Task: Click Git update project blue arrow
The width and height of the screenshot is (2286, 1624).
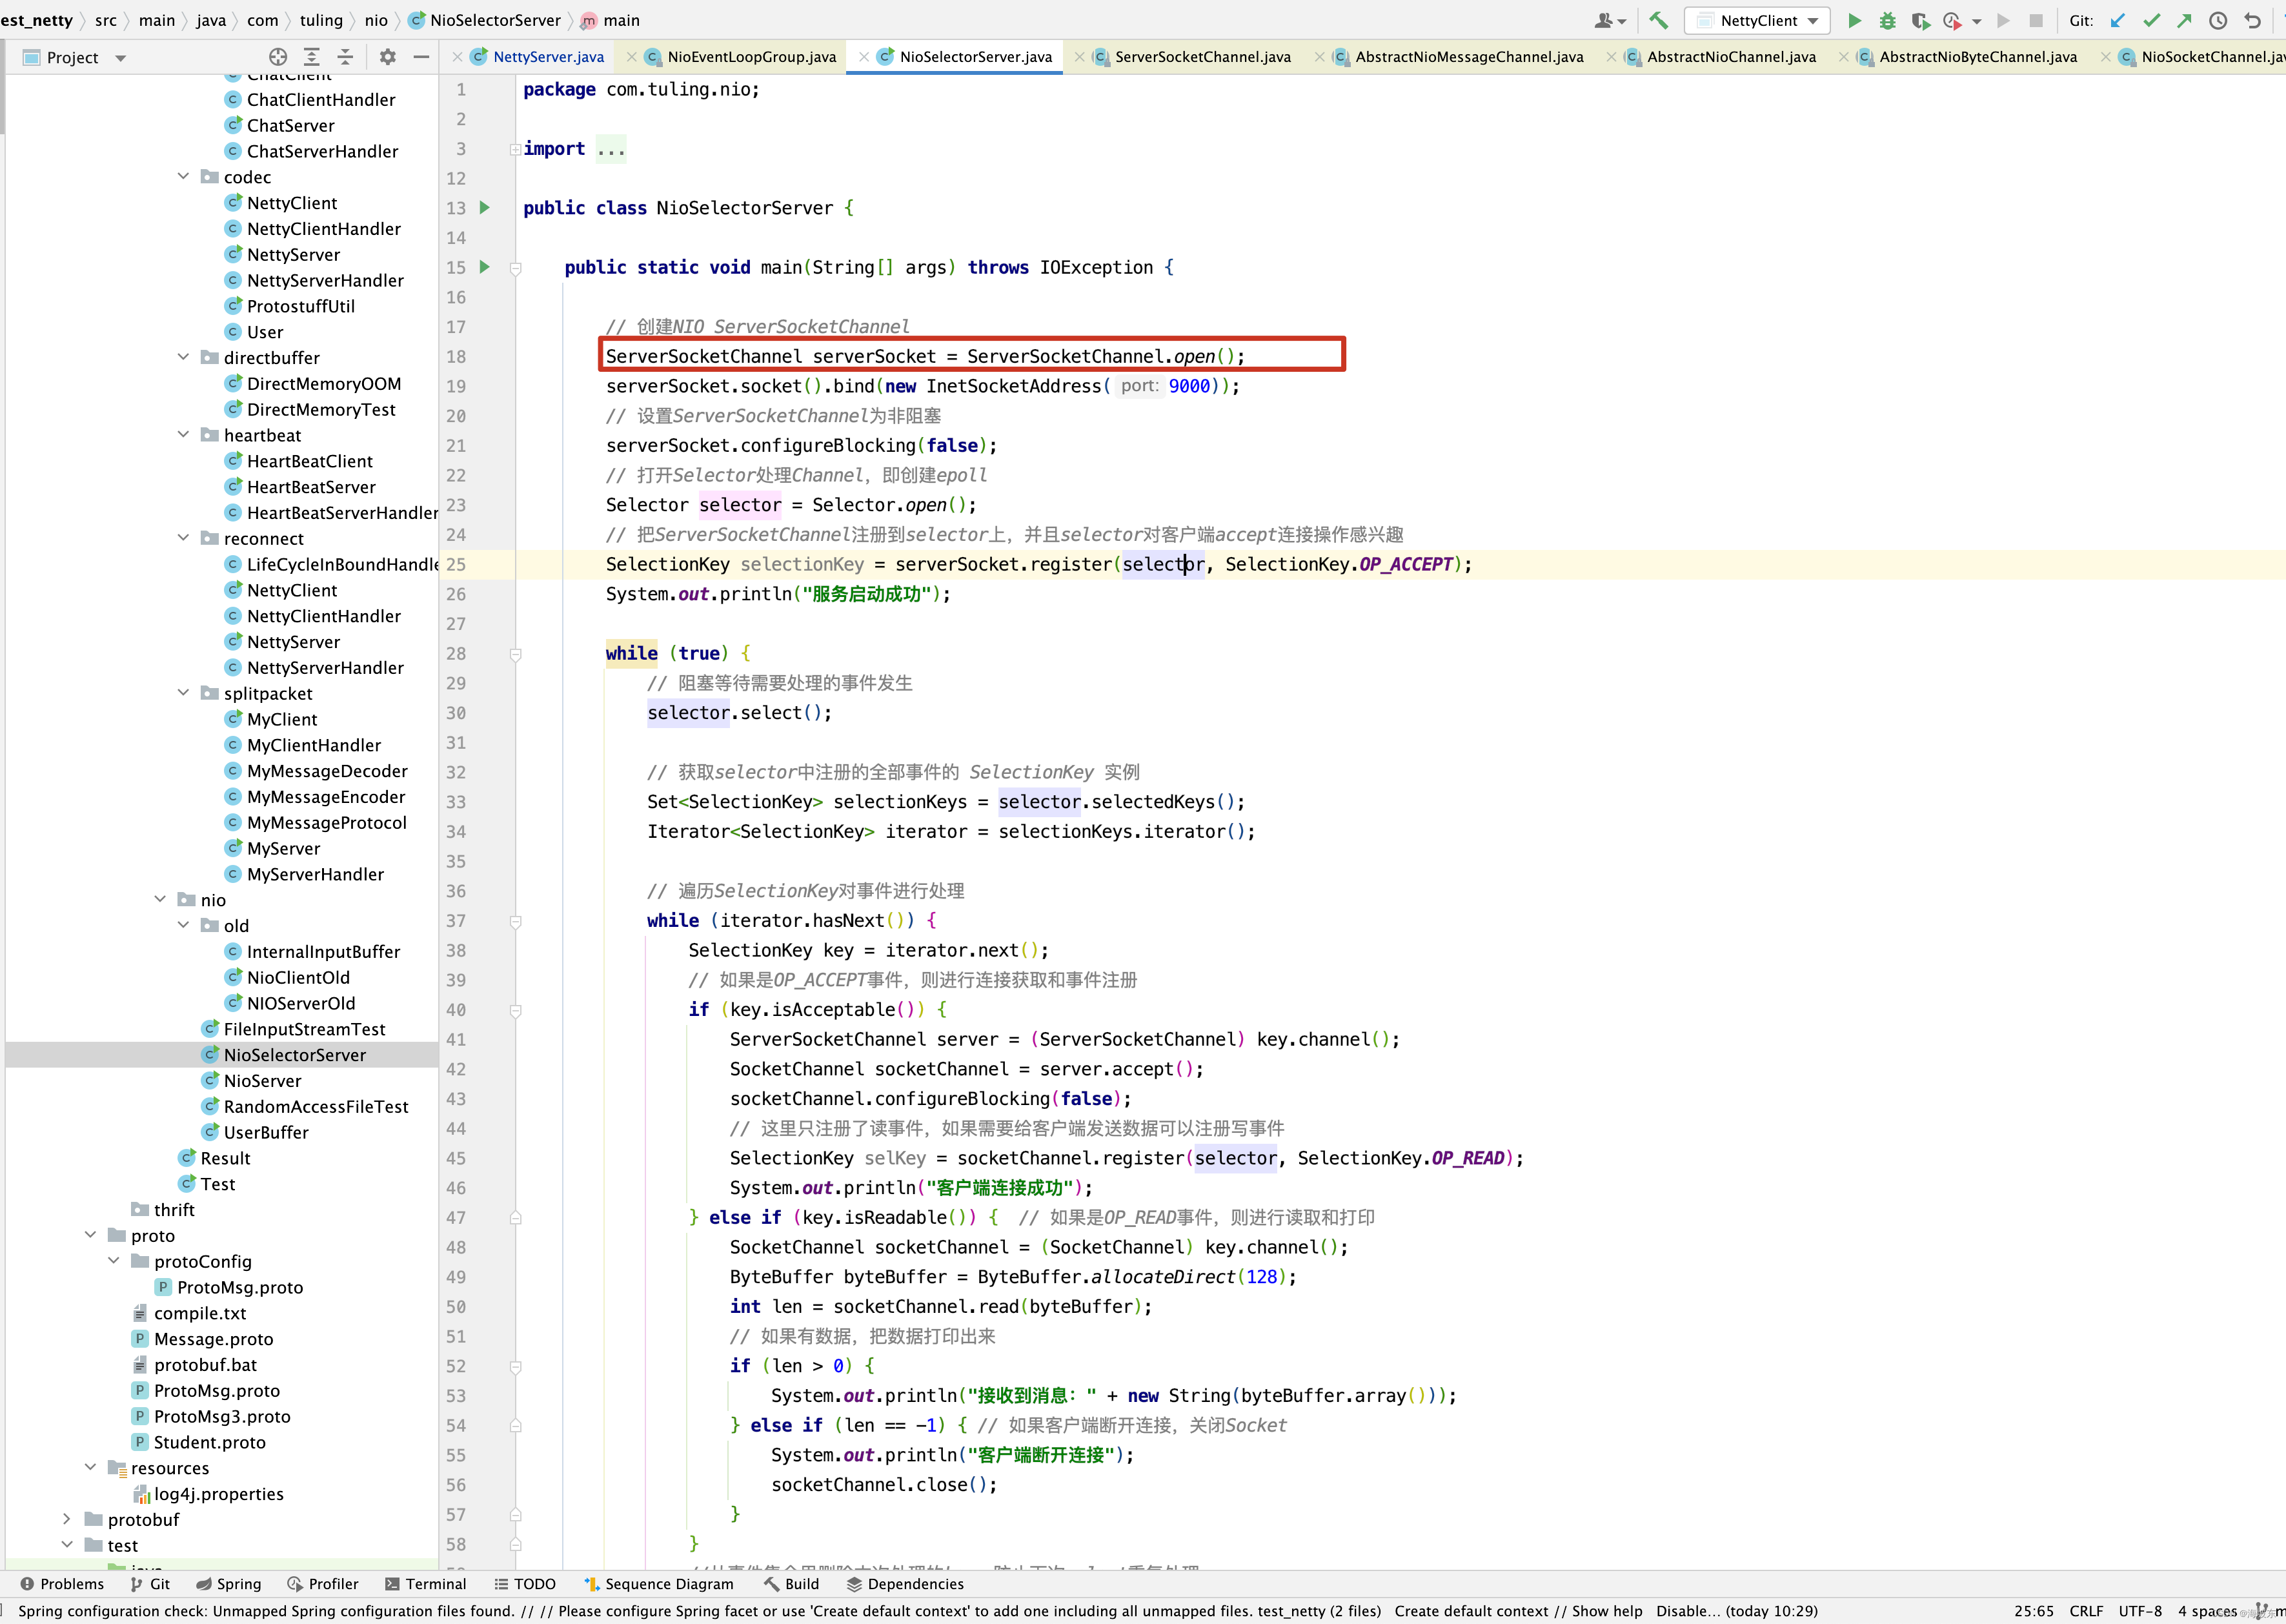Action: click(2117, 20)
